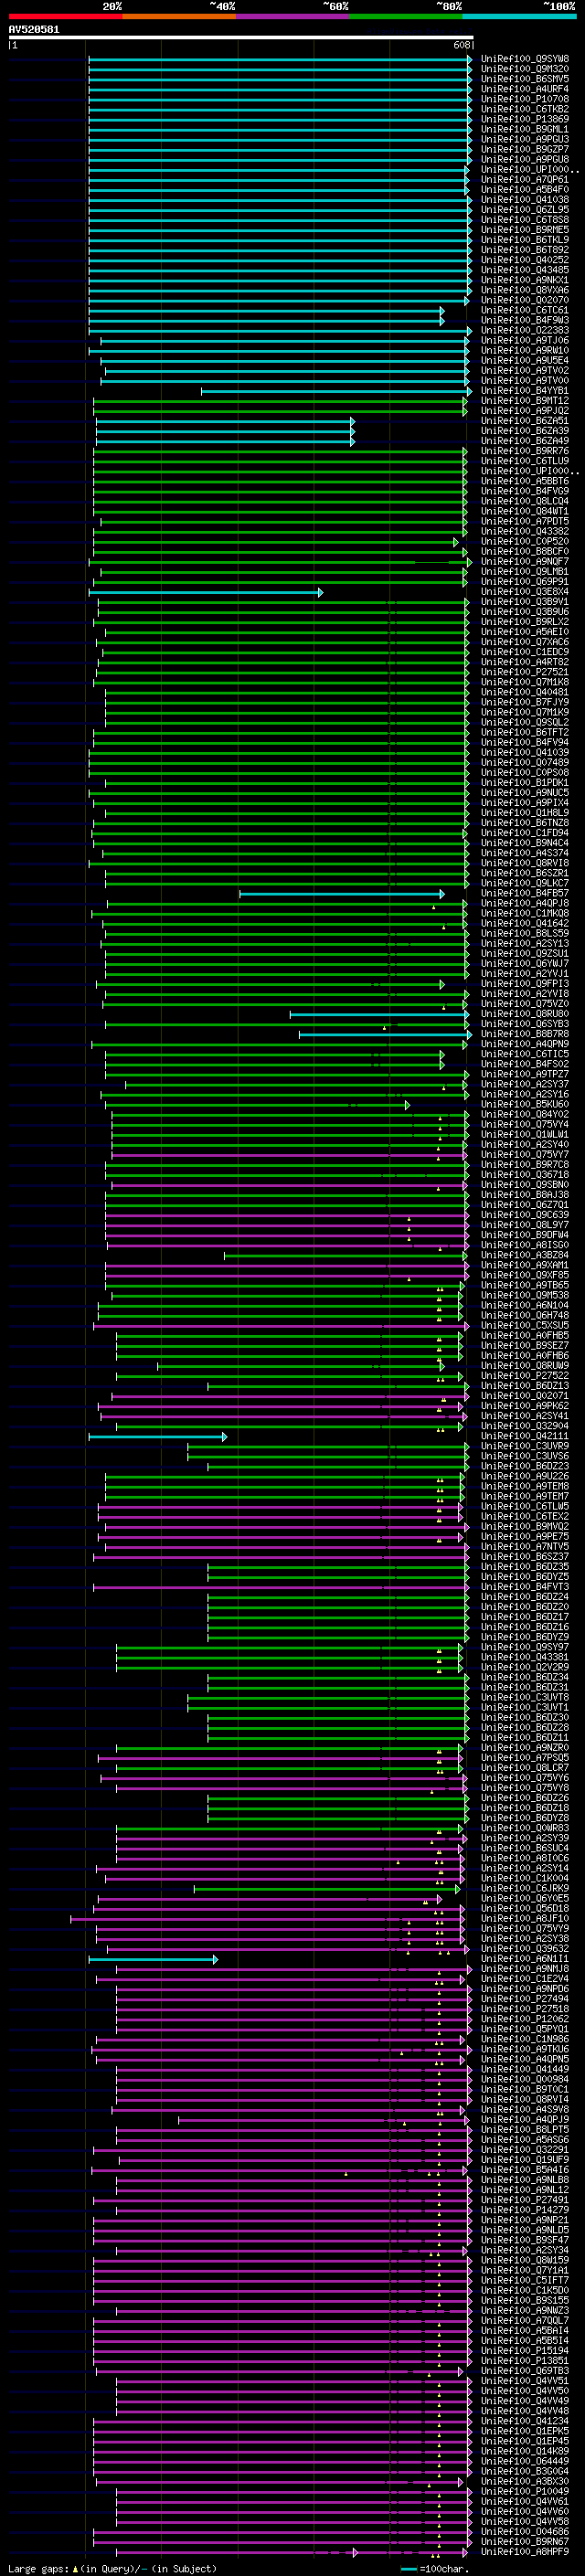
Task: Click the purple ~60% identity legend segment
Action: [x=292, y=16]
